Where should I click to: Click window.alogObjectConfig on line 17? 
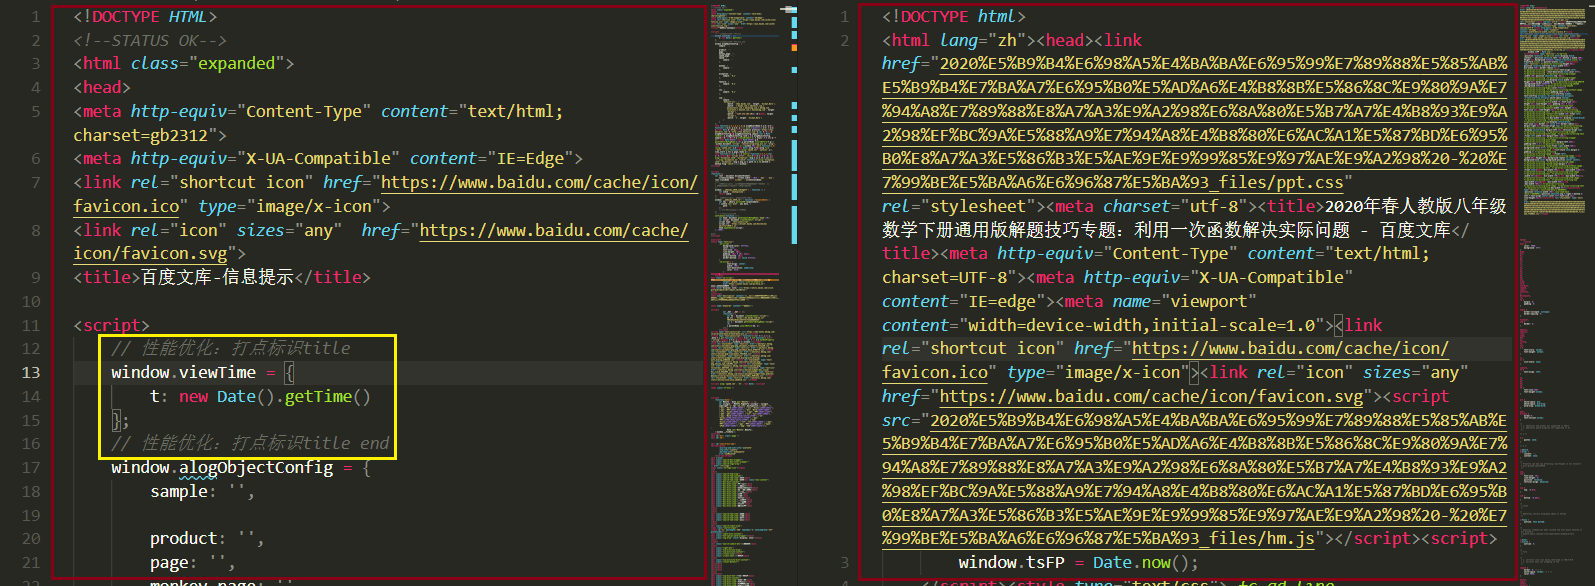(222, 467)
